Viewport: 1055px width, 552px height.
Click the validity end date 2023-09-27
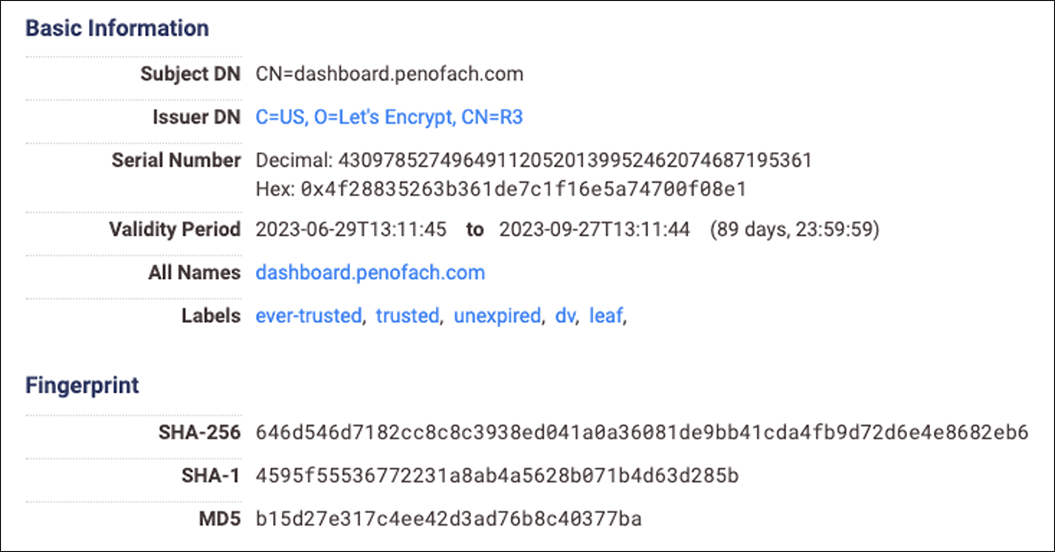[594, 230]
